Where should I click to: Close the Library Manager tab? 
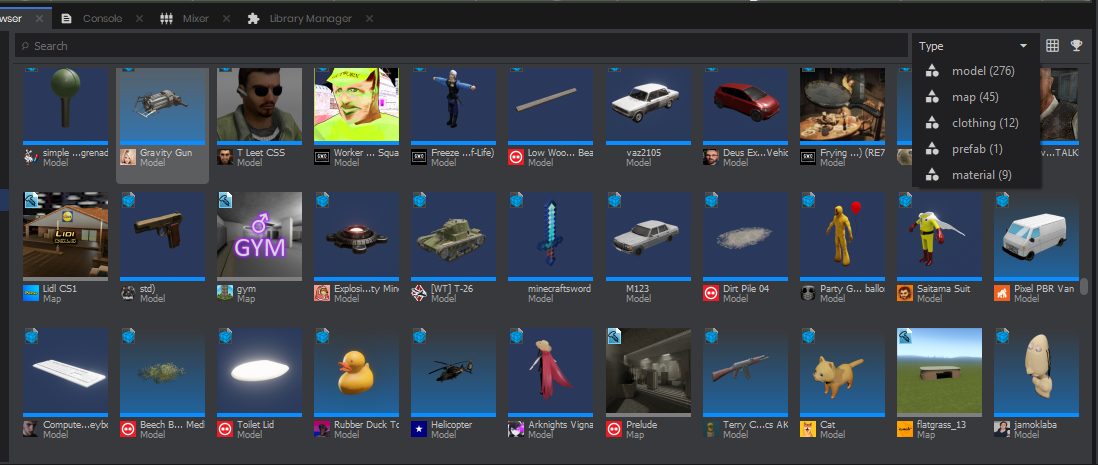point(369,19)
